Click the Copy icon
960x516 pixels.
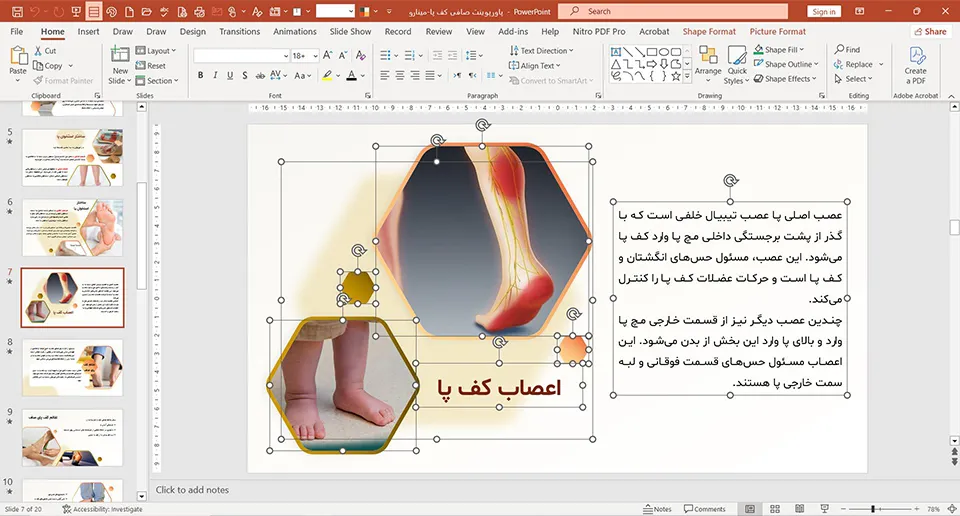tap(39, 65)
